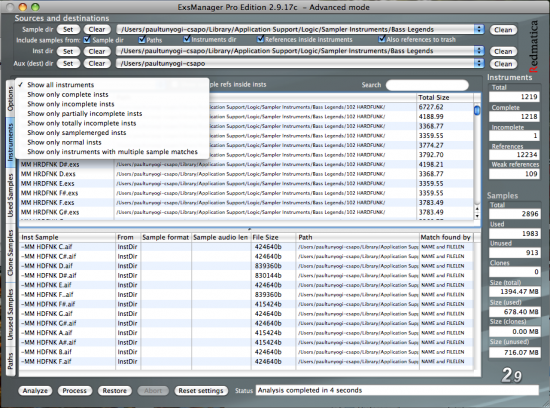Select the MM HRDFNK G#.exs instrument row
This screenshot has height=408, width=550.
click(246, 212)
